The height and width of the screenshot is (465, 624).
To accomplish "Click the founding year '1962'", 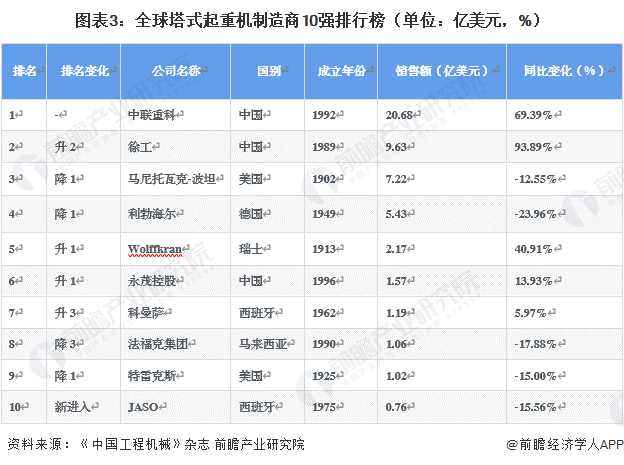I will coord(324,313).
